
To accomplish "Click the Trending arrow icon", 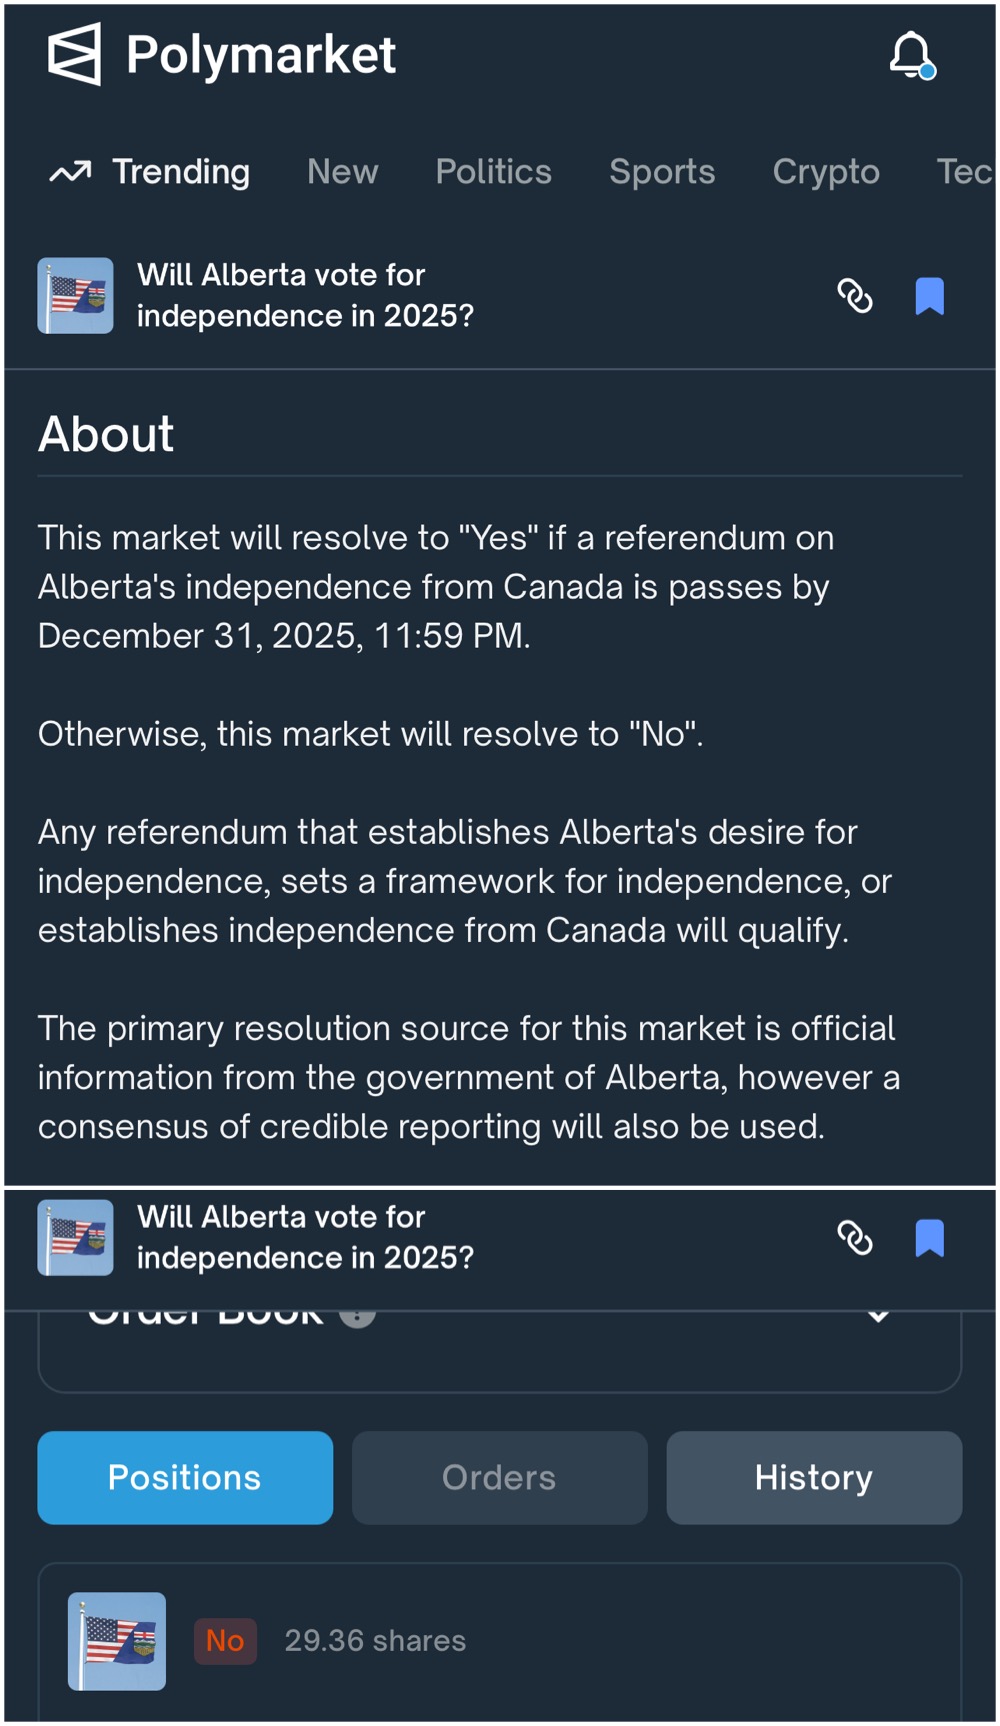I will point(70,172).
